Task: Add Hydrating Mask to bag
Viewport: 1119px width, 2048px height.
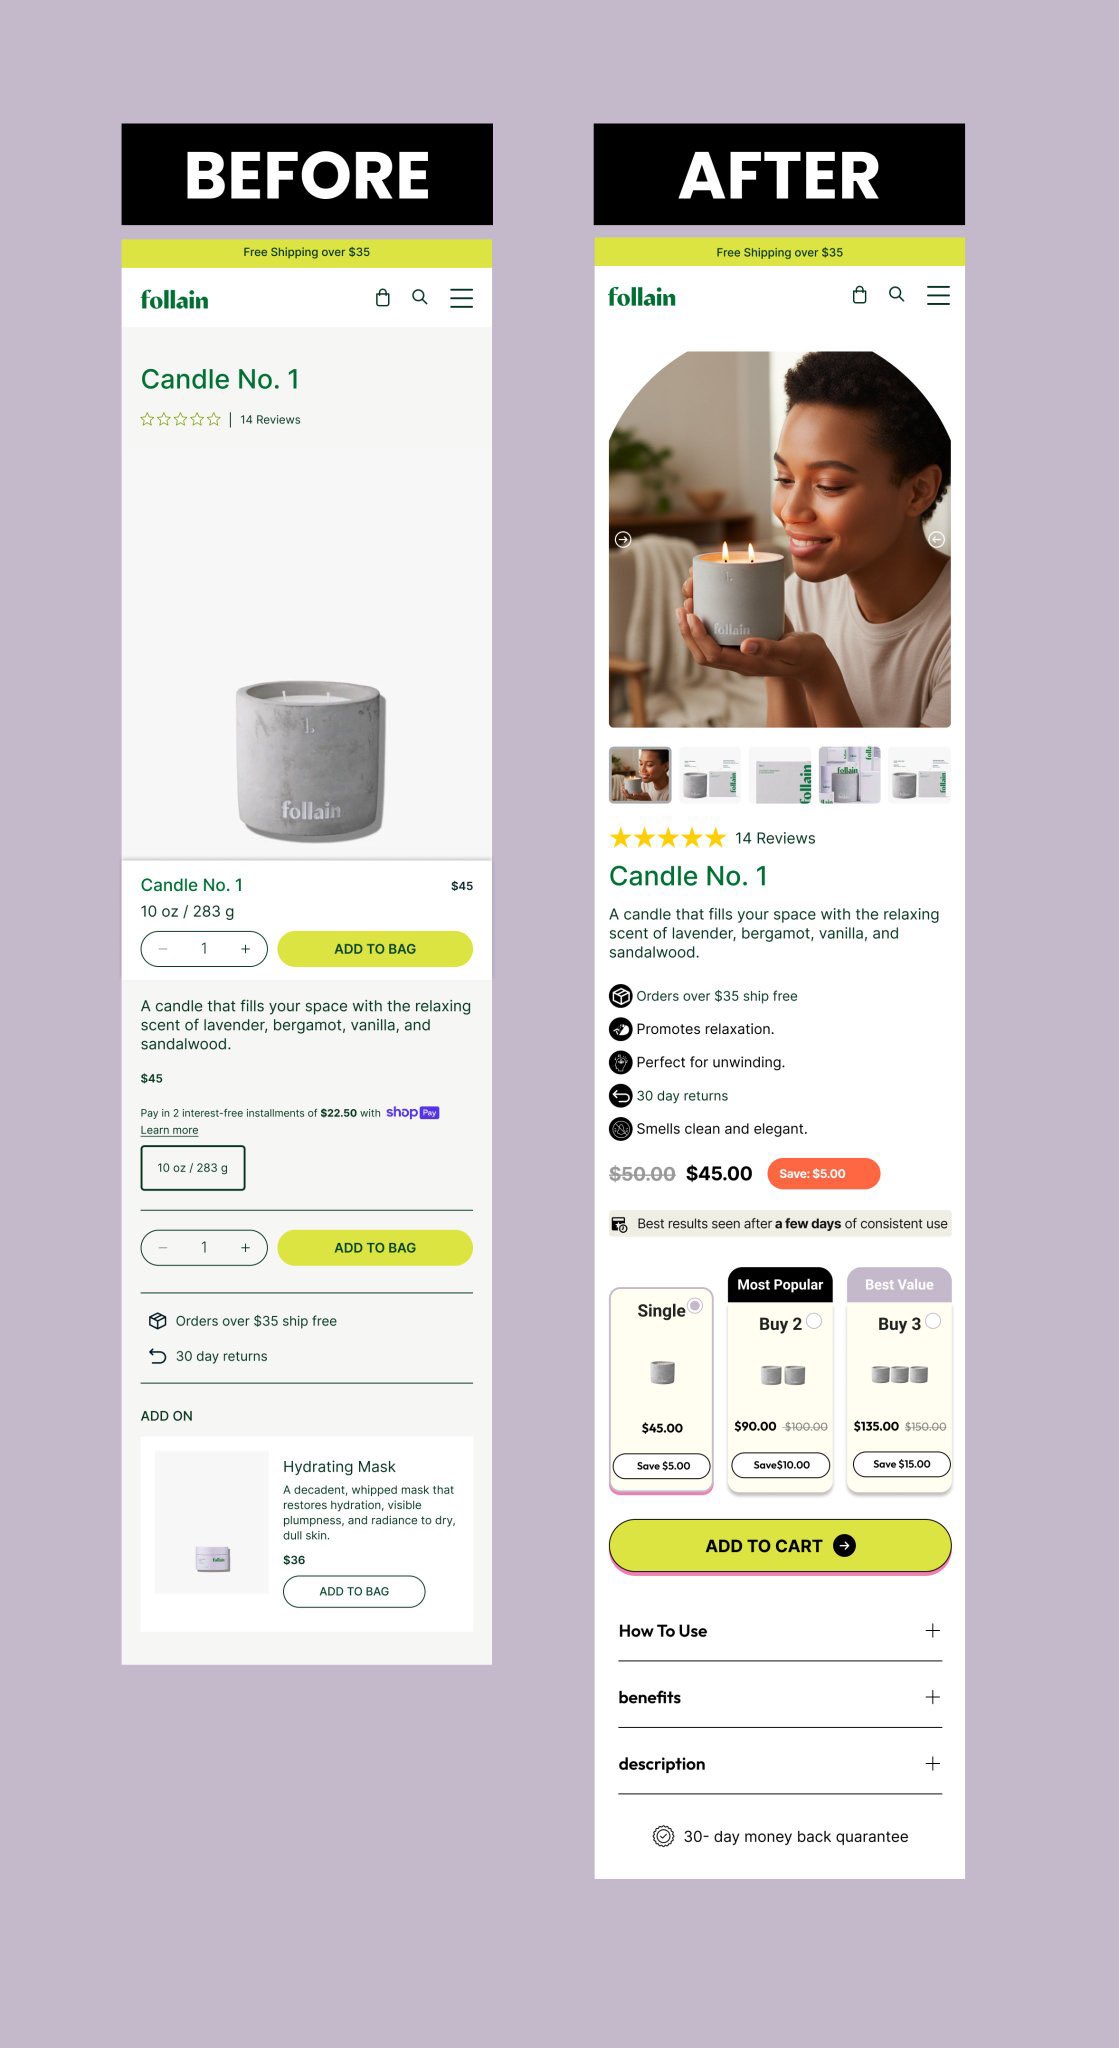Action: pos(354,1591)
